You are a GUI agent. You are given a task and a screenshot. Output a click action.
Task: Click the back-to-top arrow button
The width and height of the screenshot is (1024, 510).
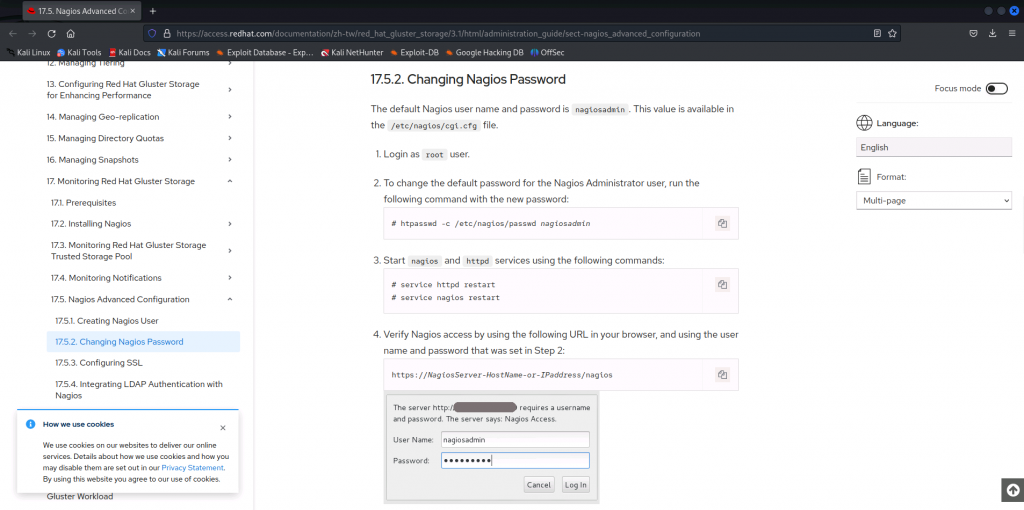point(1013,489)
